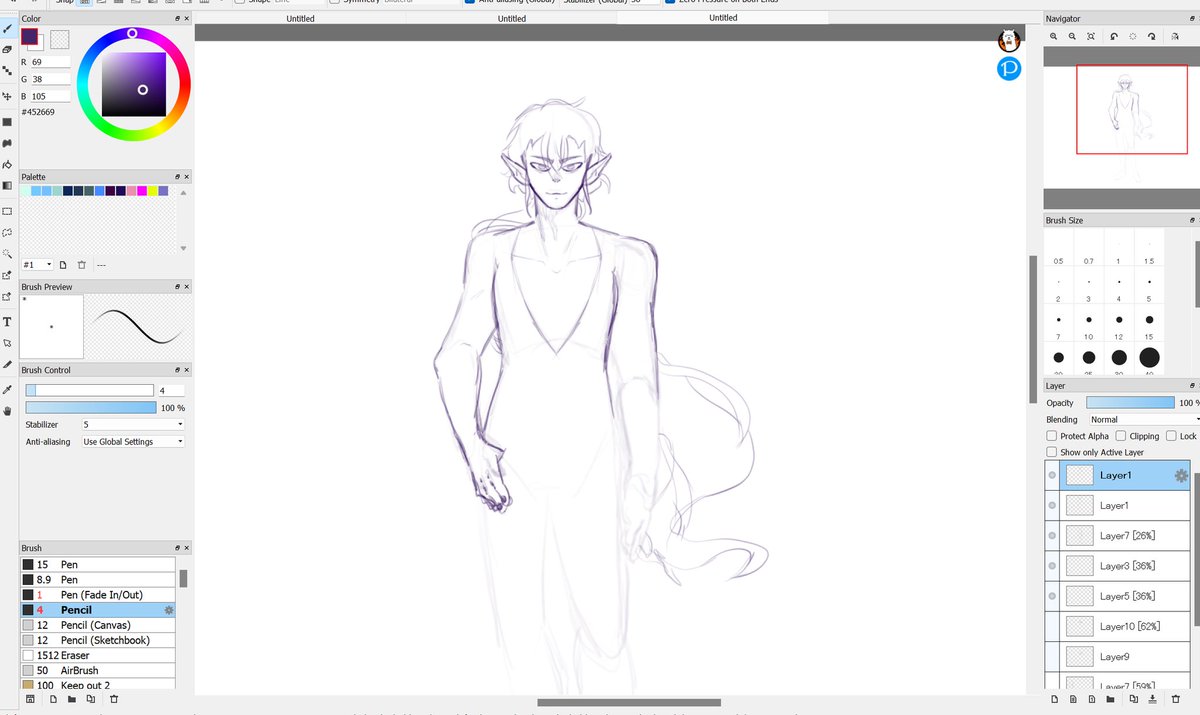Viewport: 1200px width, 715px height.
Task: Toggle Clipping checkbox
Action: click(1121, 436)
